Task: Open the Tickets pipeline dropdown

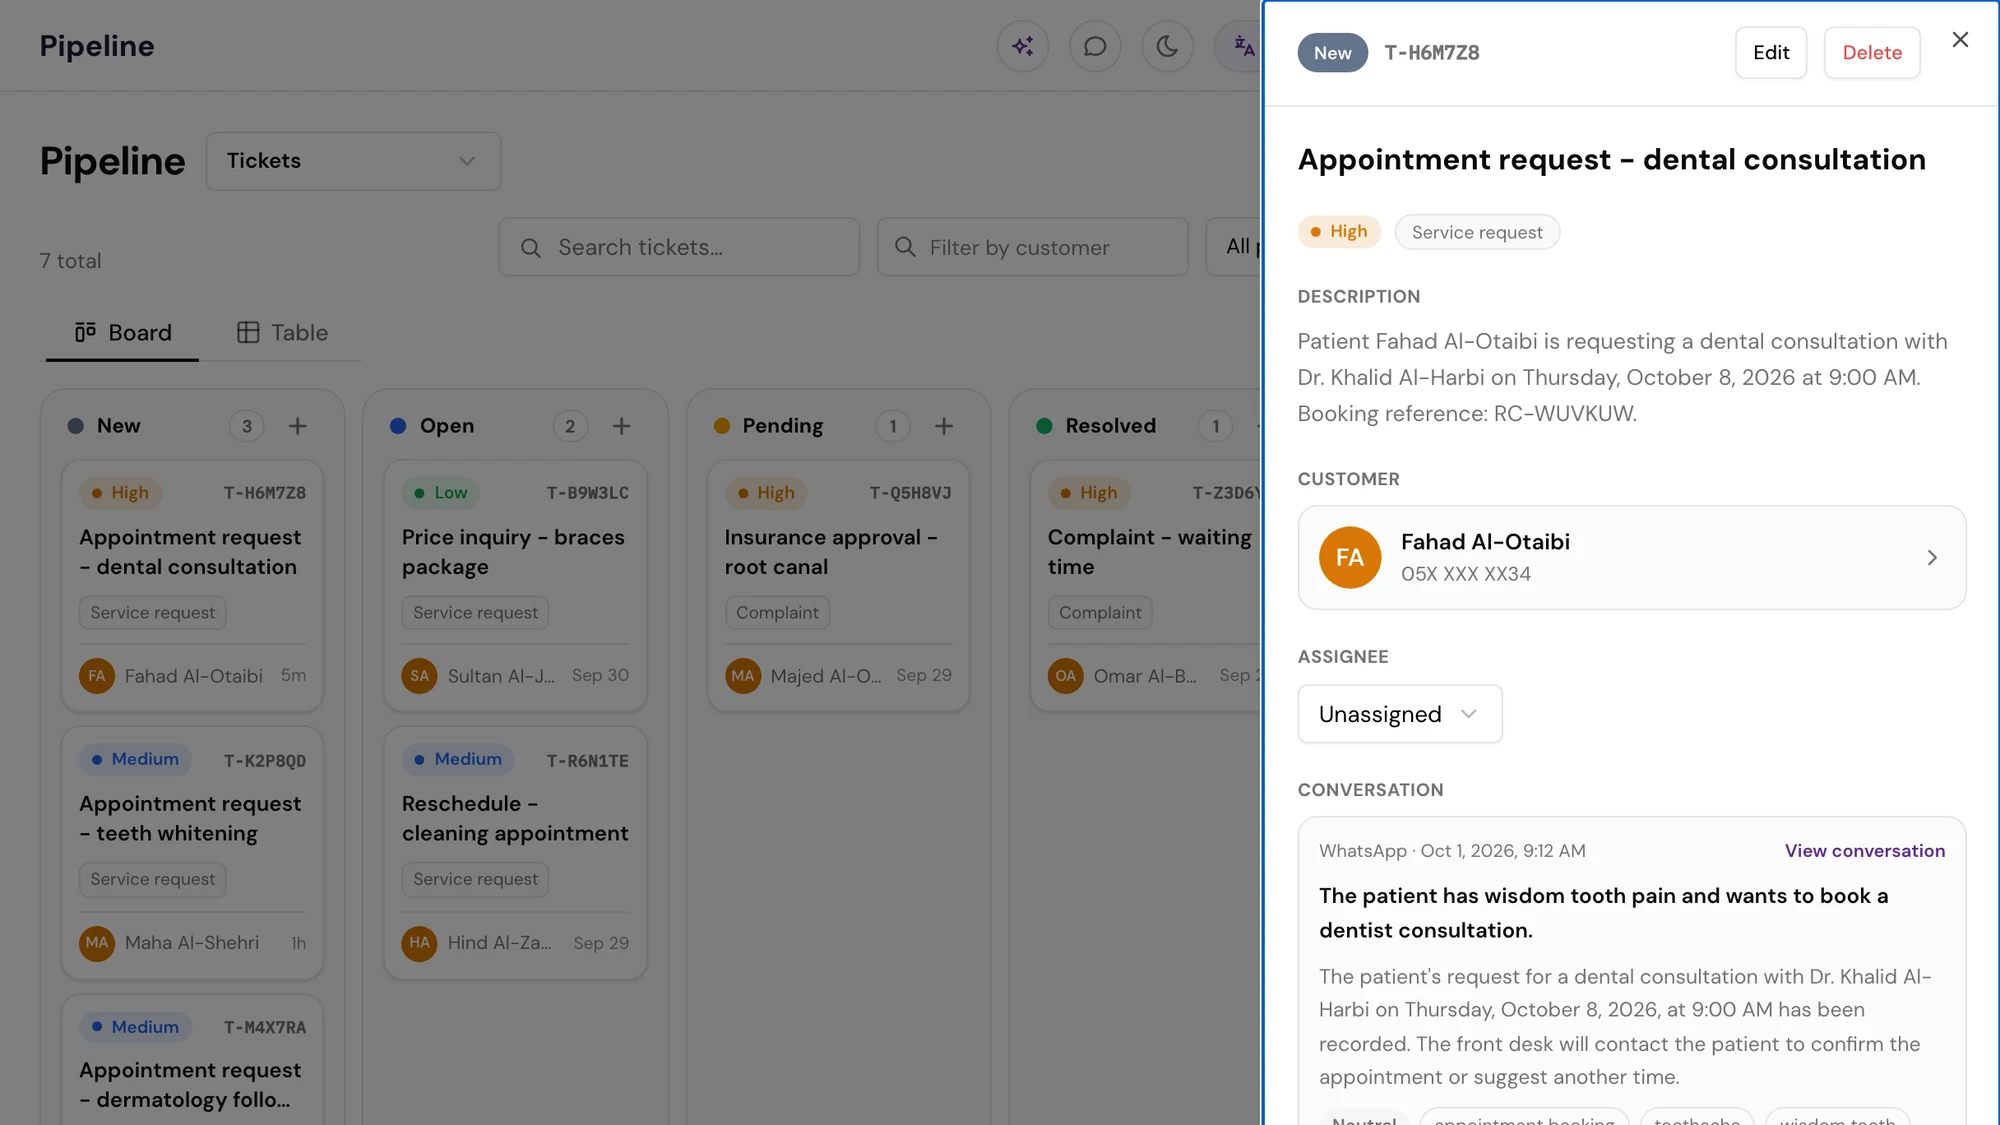Action: tap(353, 161)
